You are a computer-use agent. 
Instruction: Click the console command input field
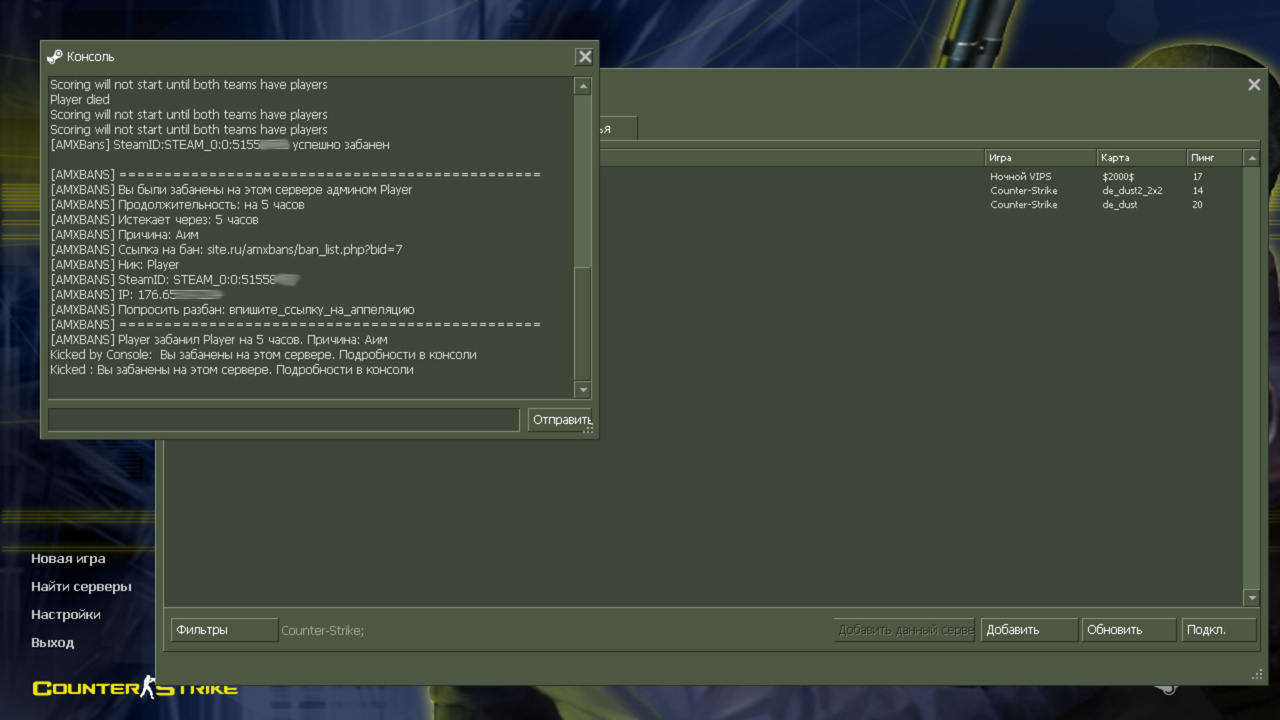pyautogui.click(x=282, y=419)
